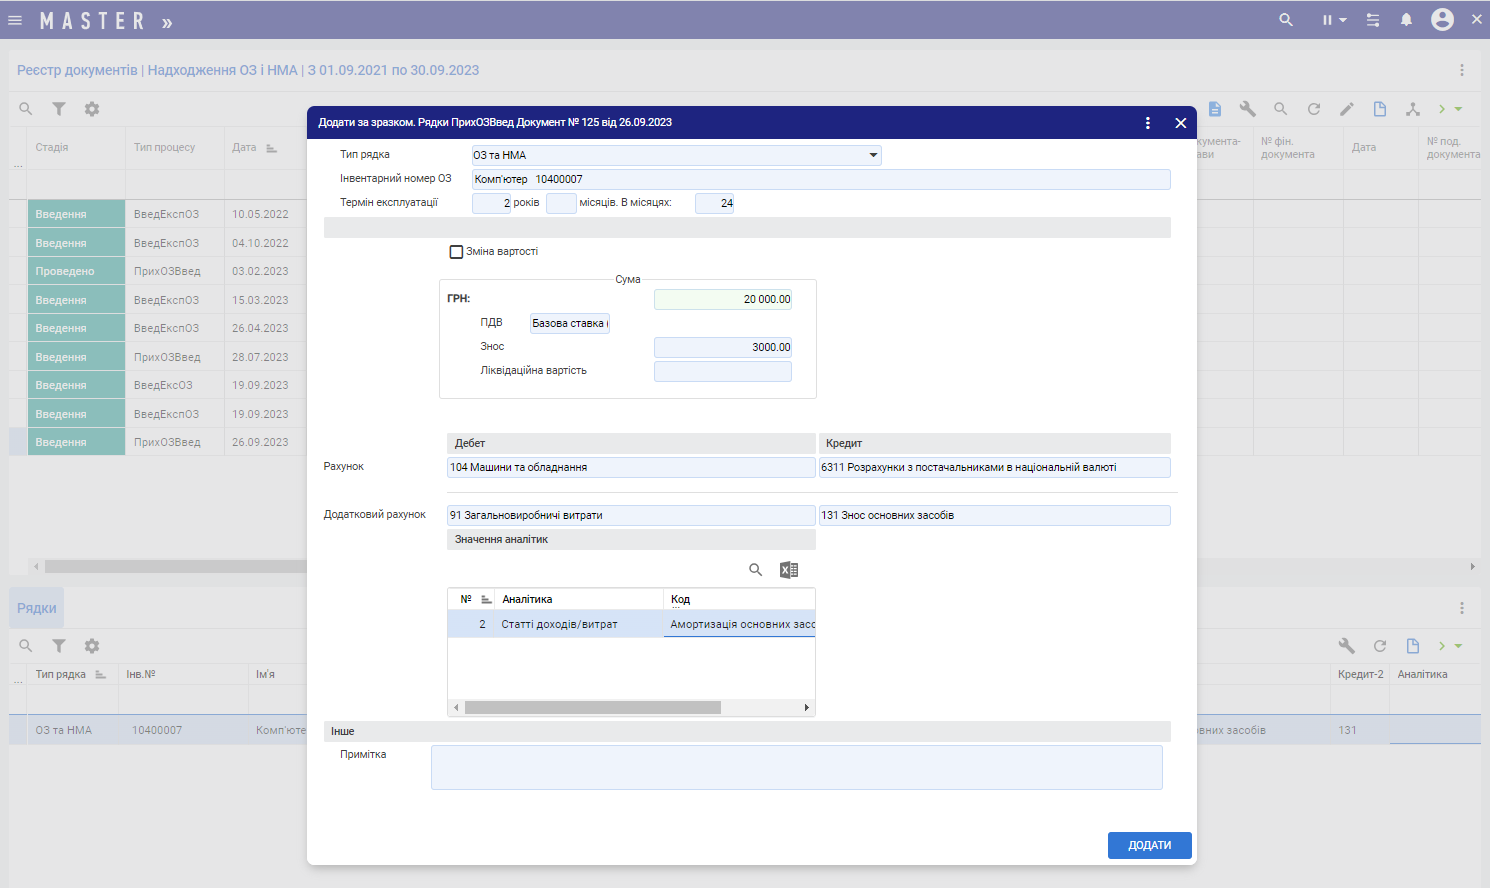The width and height of the screenshot is (1490, 888).
Task: Click the Примітка text field
Action: click(796, 767)
